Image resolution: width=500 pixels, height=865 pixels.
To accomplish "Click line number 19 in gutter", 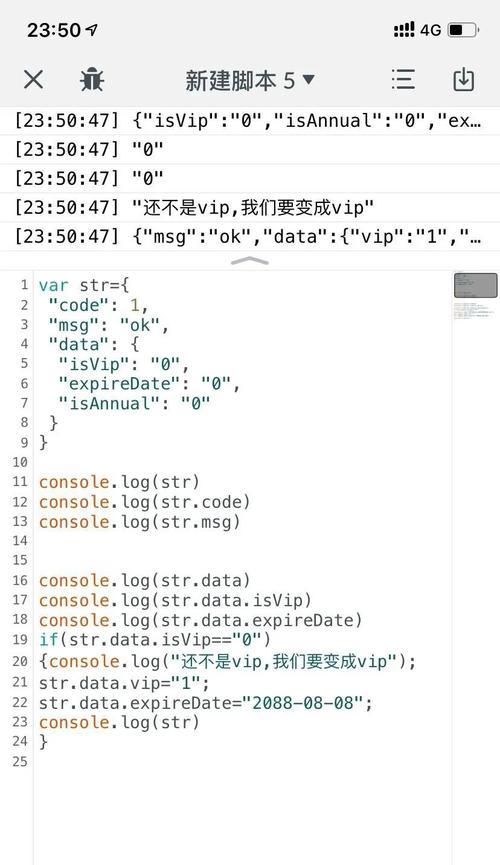I will click(x=20, y=639).
